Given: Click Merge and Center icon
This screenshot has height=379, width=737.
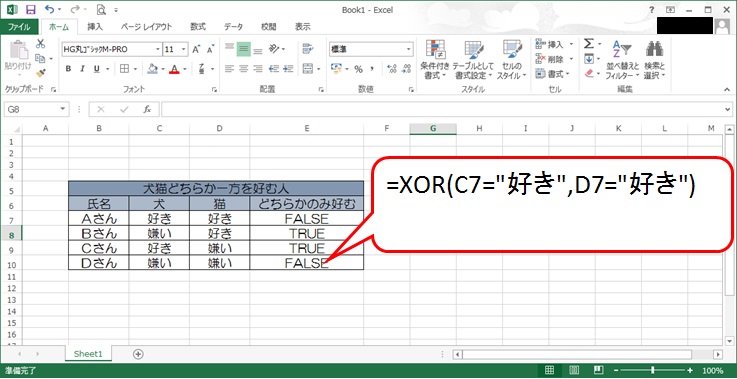Looking at the screenshot, I should 308,69.
